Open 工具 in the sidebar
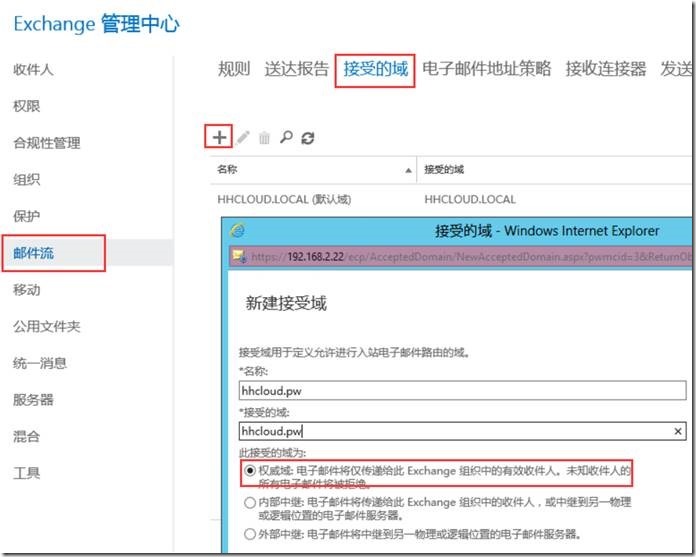 pos(27,473)
